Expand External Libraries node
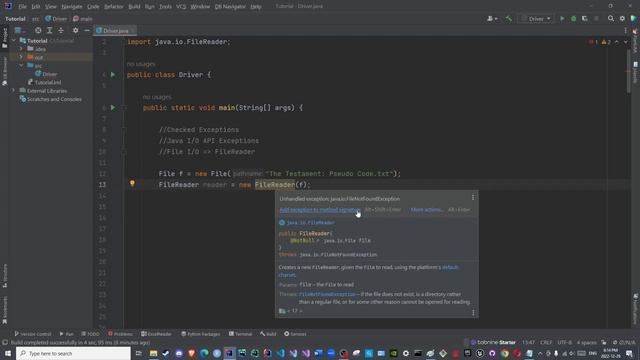This screenshot has width=640, height=360. (x=14, y=91)
